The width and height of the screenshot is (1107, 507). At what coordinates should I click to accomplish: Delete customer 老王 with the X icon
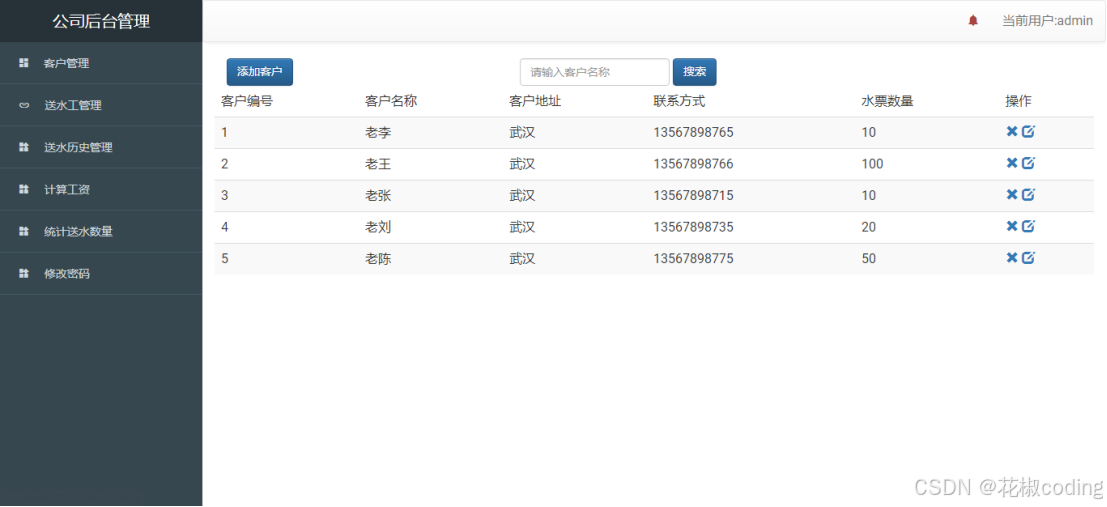pyautogui.click(x=1012, y=163)
